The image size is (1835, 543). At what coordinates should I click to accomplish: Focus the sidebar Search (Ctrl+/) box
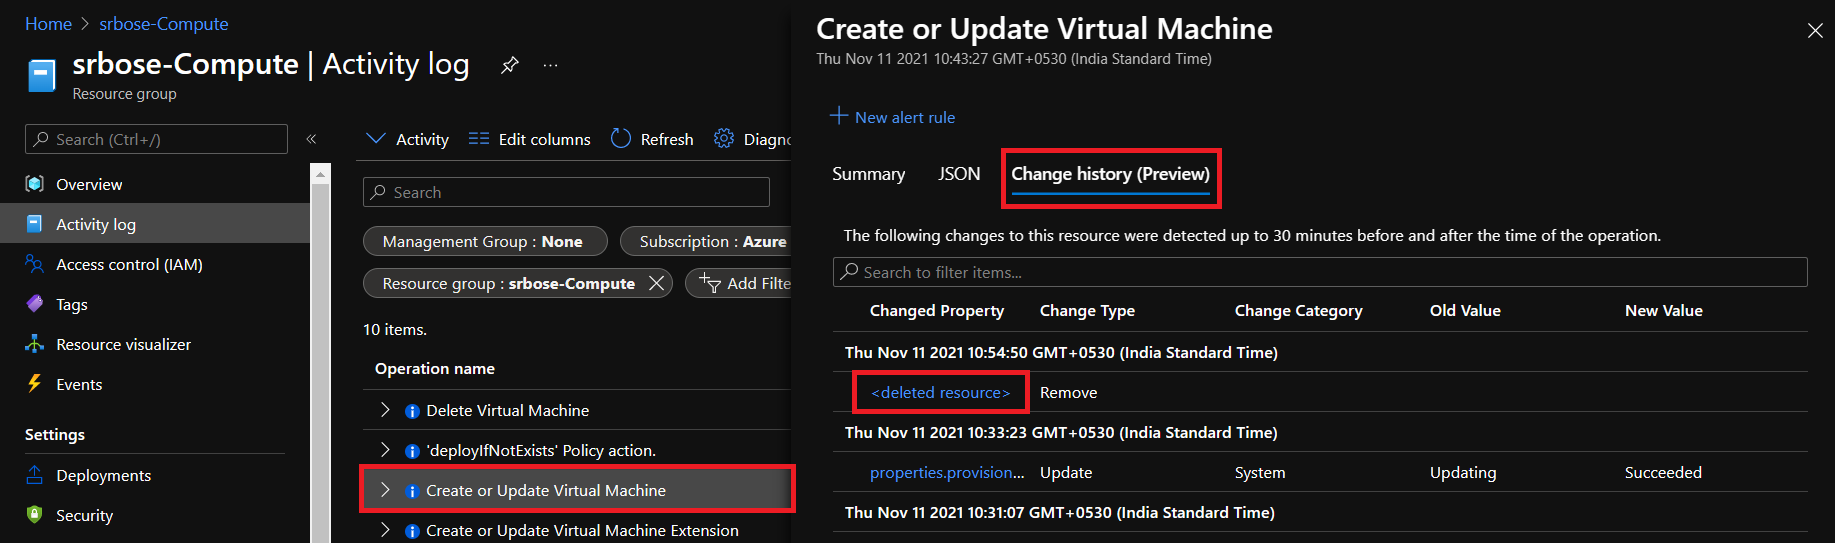156,139
